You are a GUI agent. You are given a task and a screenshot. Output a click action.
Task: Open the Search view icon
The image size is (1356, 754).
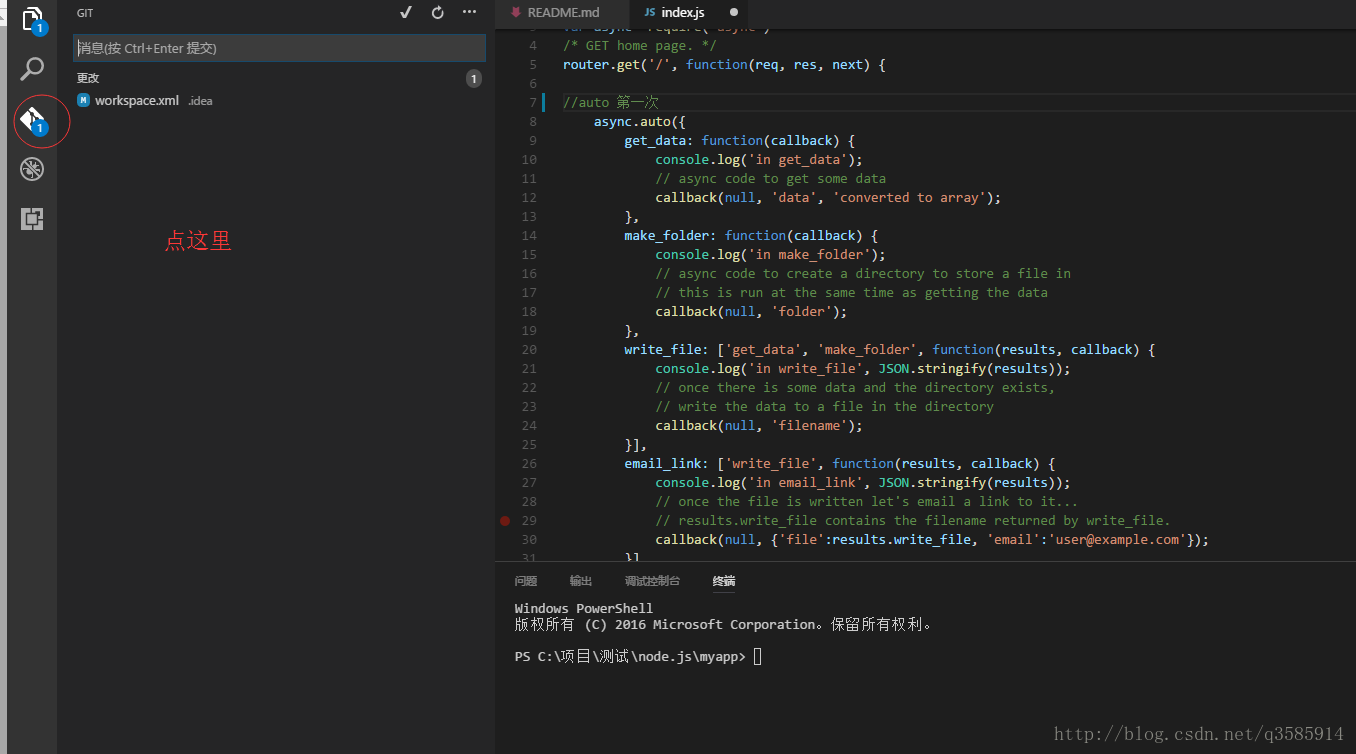point(32,69)
